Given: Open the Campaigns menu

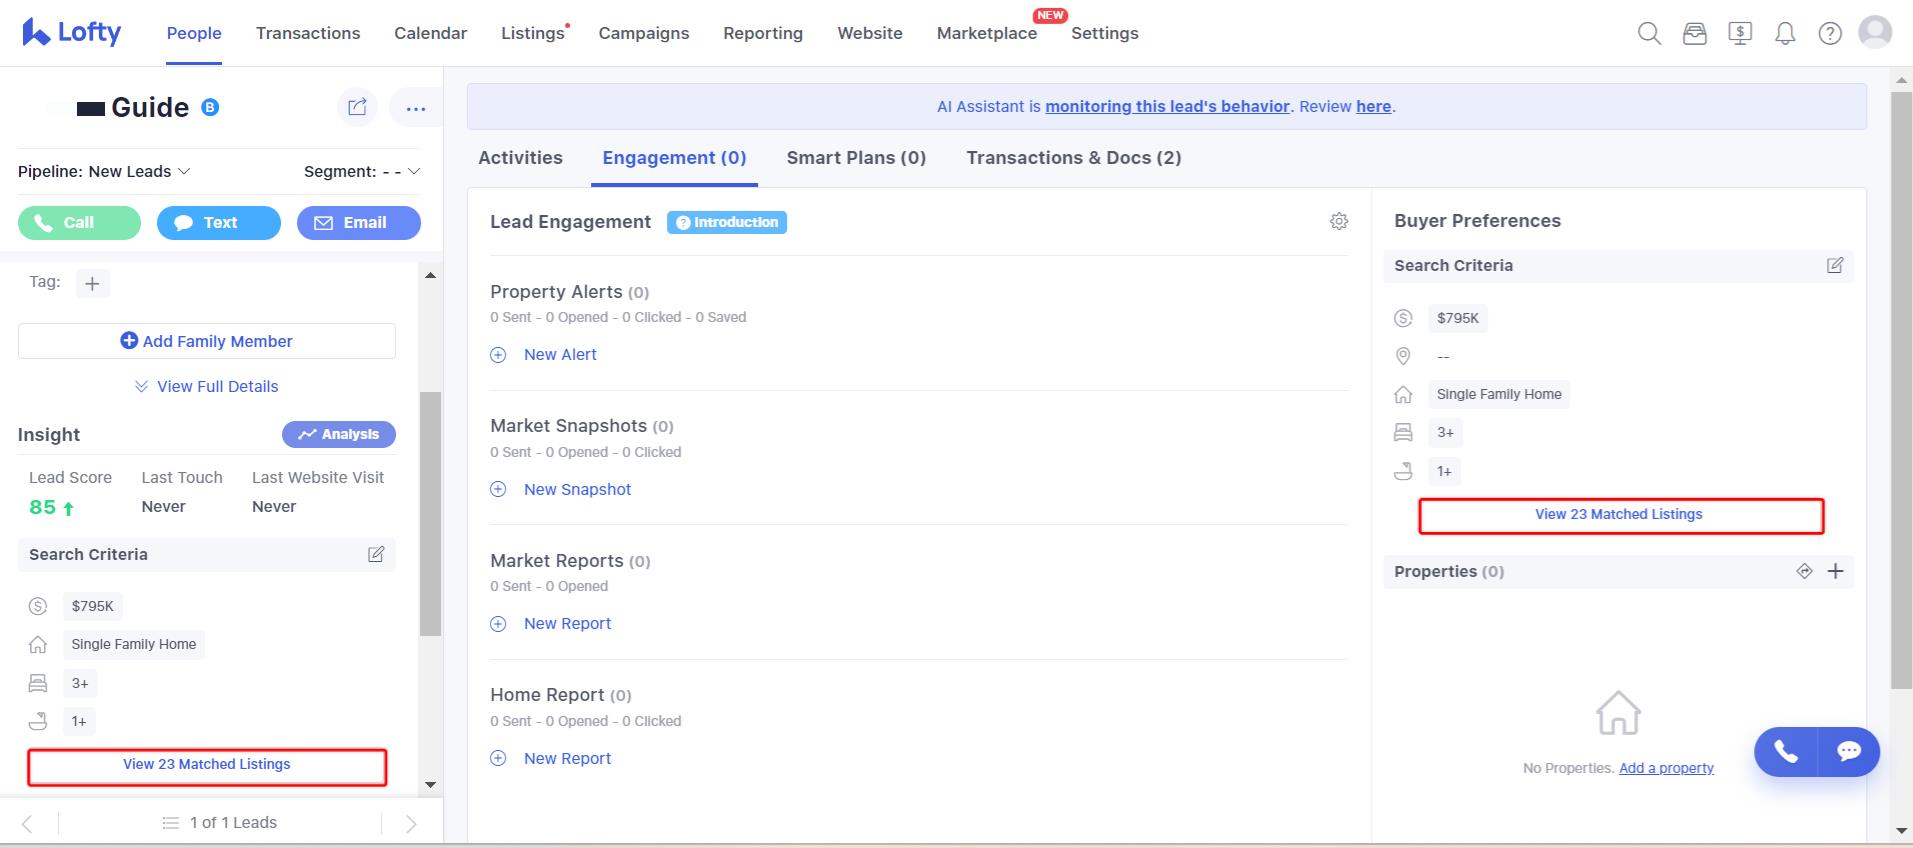Looking at the screenshot, I should coord(644,33).
